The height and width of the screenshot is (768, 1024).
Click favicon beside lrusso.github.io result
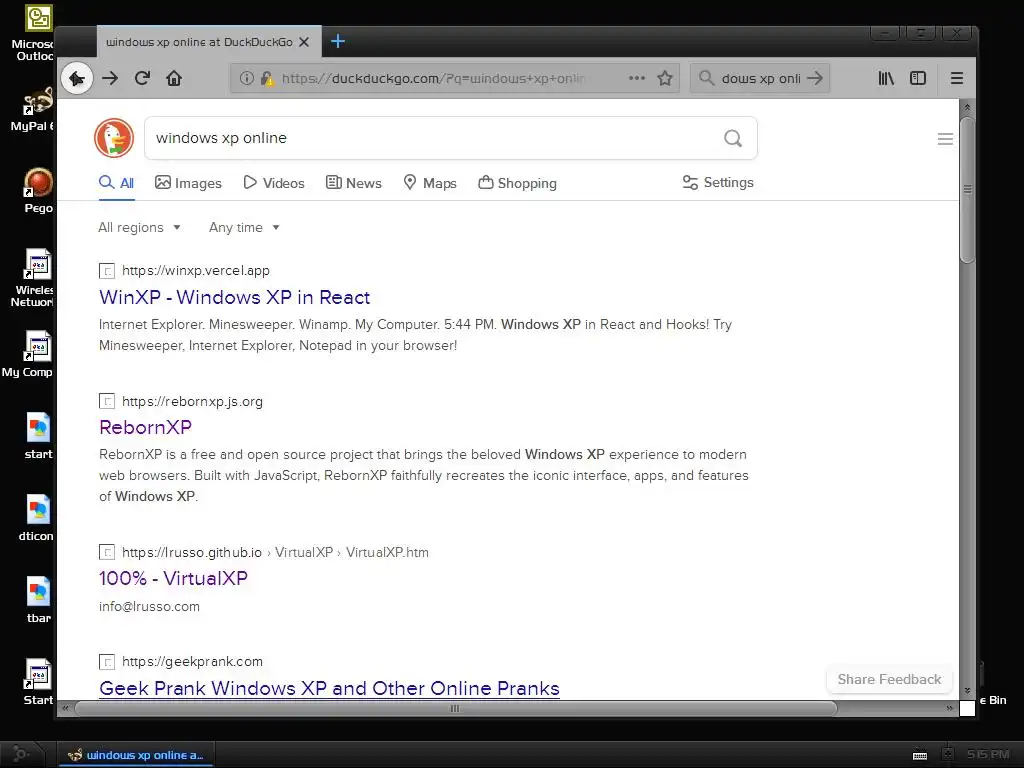click(106, 552)
